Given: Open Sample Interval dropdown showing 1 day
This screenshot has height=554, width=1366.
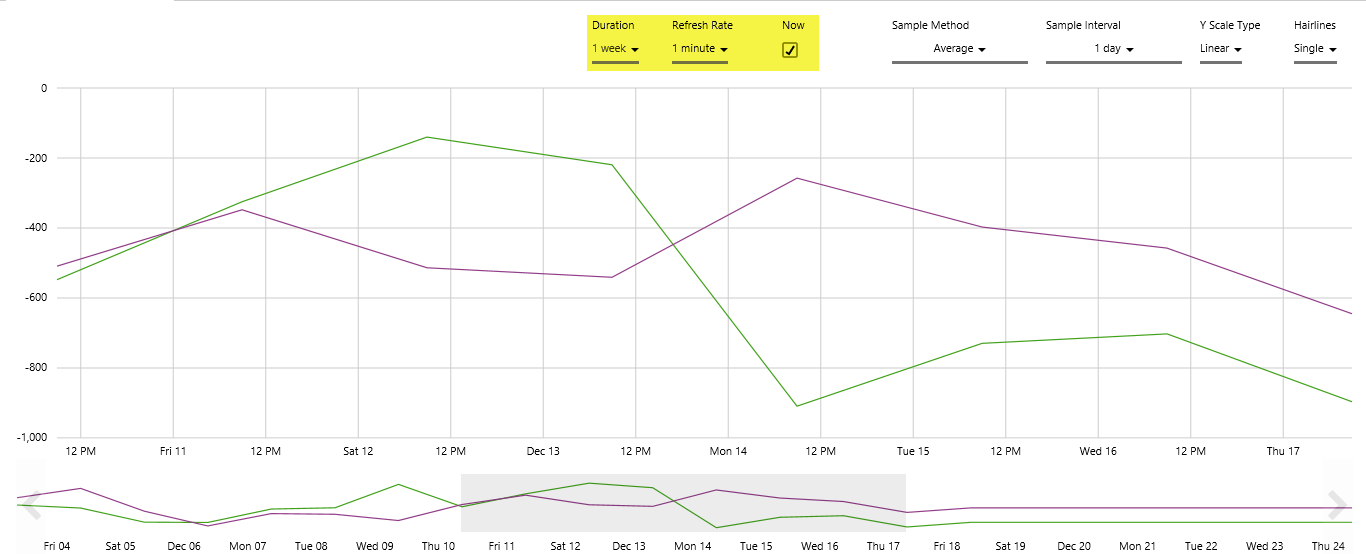Looking at the screenshot, I should pyautogui.click(x=1113, y=49).
